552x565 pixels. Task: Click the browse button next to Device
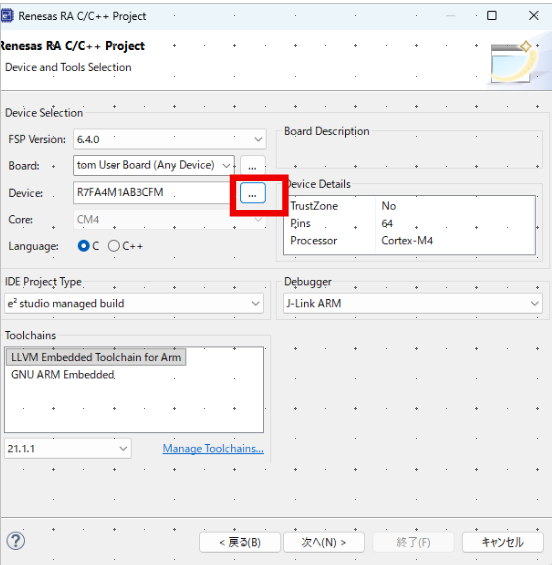[253, 193]
